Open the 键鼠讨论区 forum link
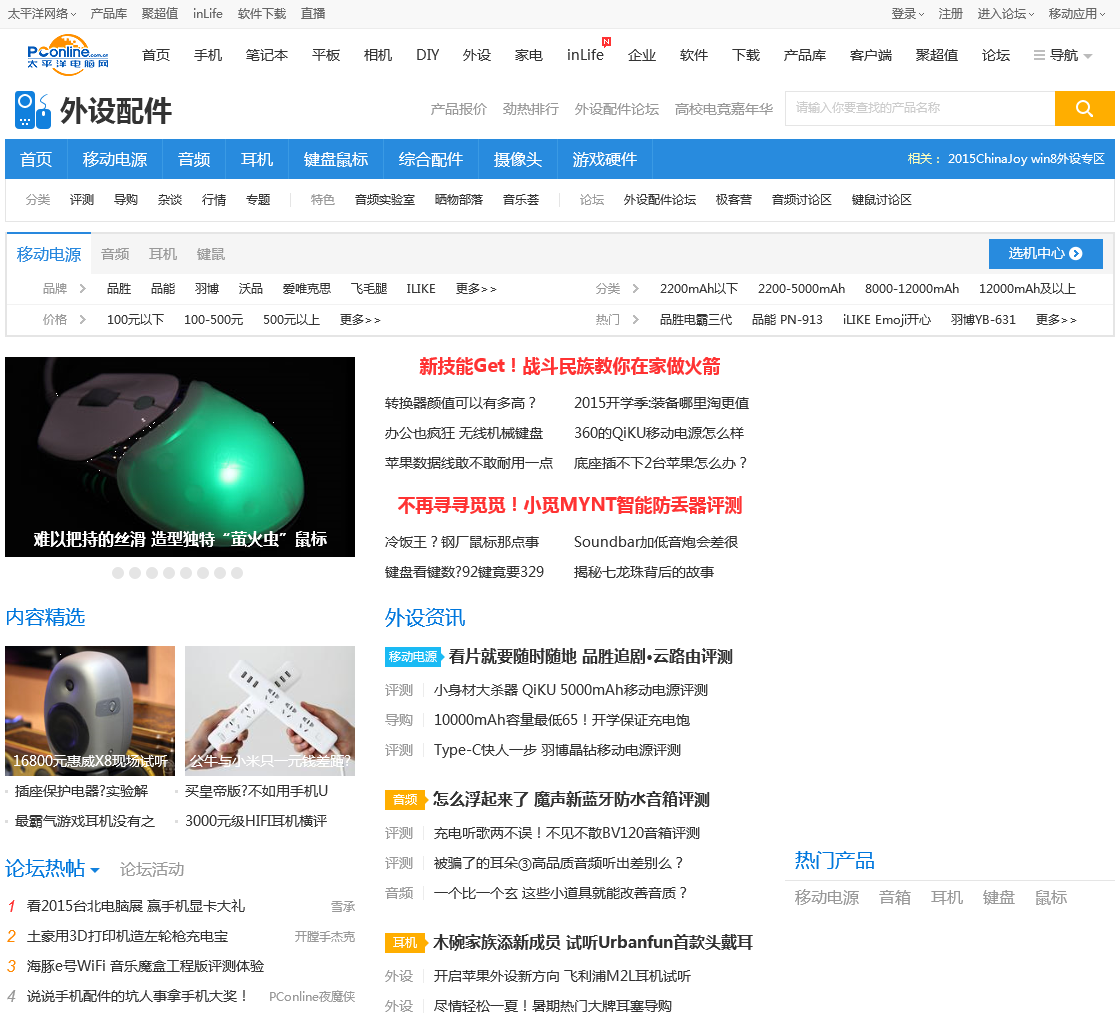This screenshot has width=1120, height=1018. (881, 199)
